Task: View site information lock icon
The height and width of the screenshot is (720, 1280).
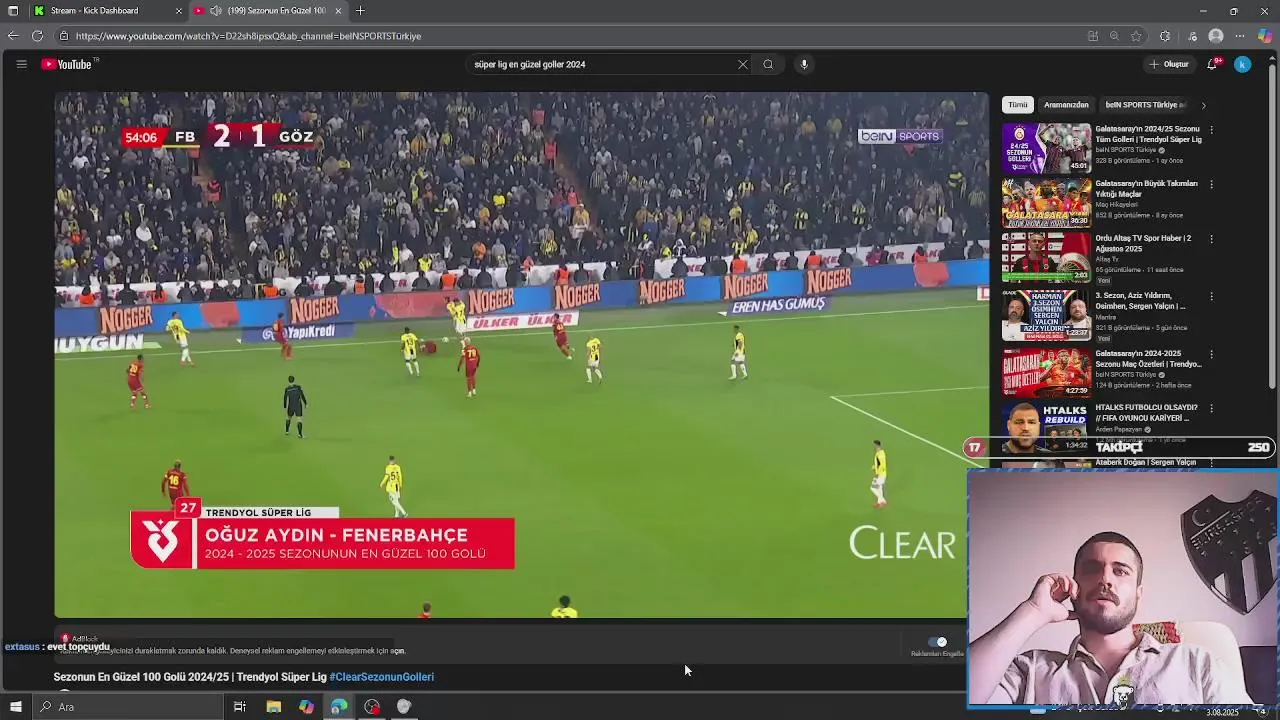Action: (x=64, y=36)
